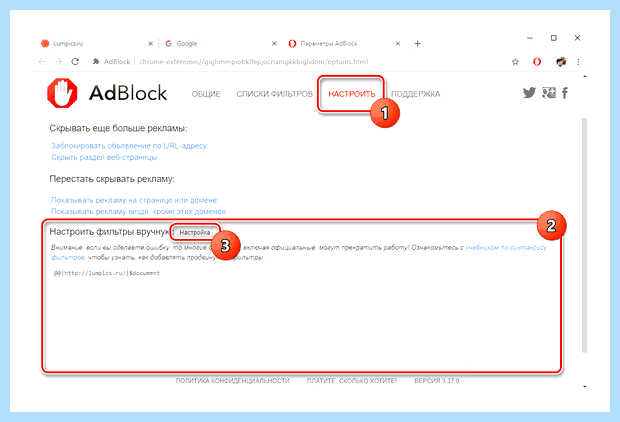The height and width of the screenshot is (422, 620).
Task: Click the Скрывать еще больше рекламы heading
Action: [118, 129]
